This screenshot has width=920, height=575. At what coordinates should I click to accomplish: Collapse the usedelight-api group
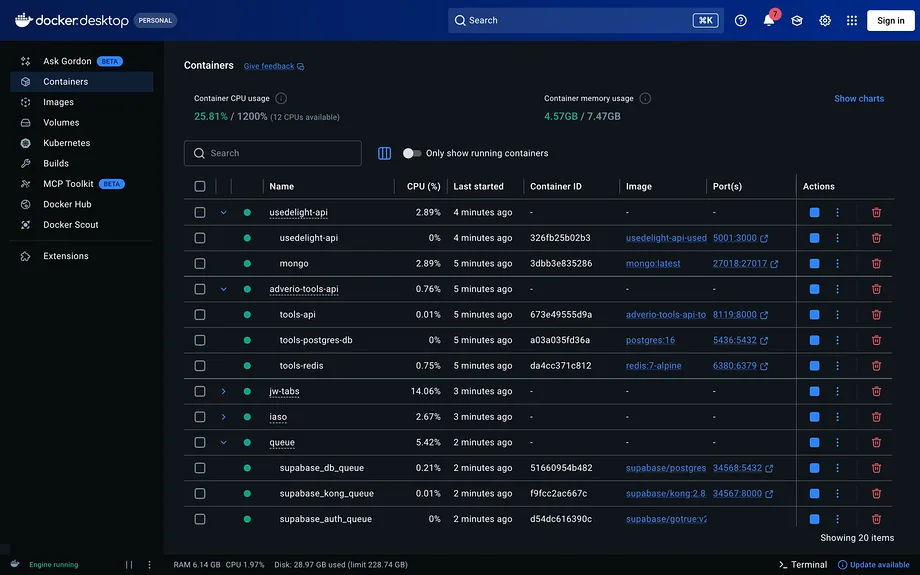(224, 212)
